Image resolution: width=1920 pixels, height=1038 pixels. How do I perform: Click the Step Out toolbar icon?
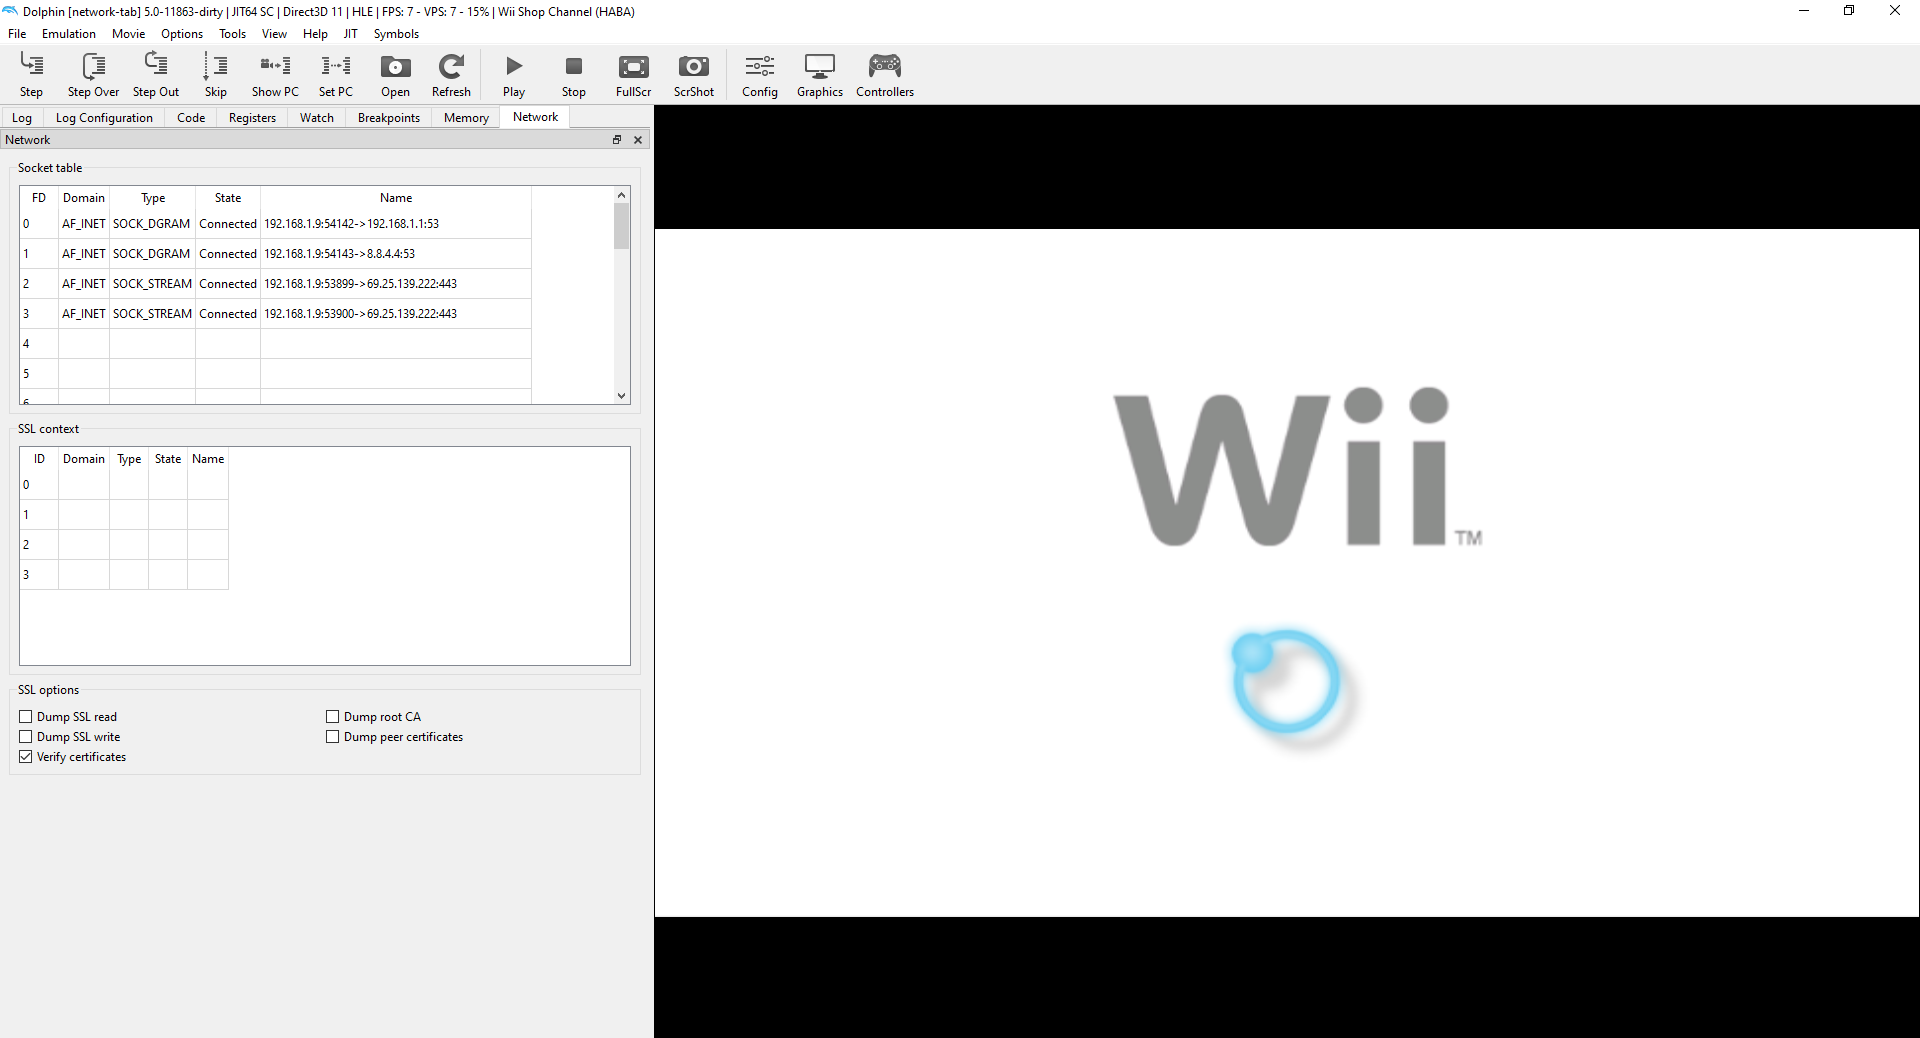tap(156, 75)
